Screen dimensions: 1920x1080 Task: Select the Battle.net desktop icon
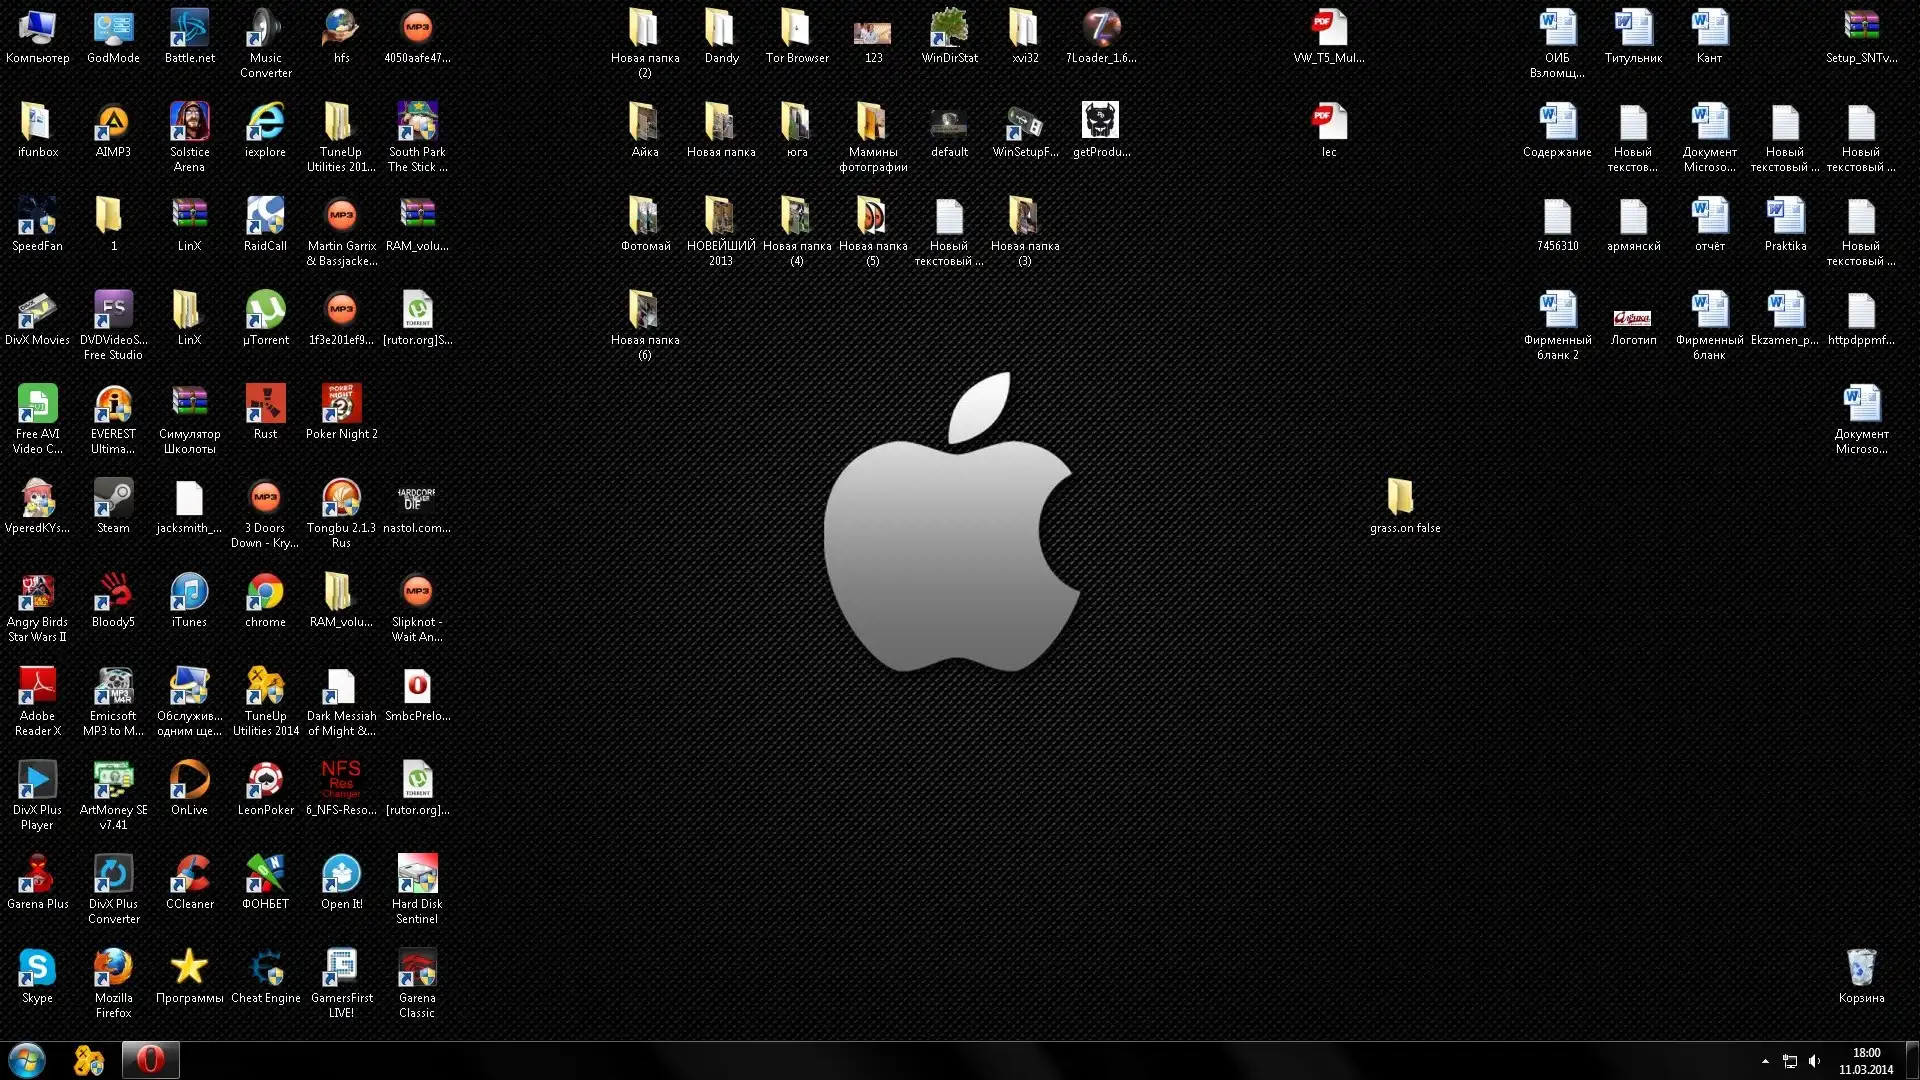pyautogui.click(x=189, y=29)
